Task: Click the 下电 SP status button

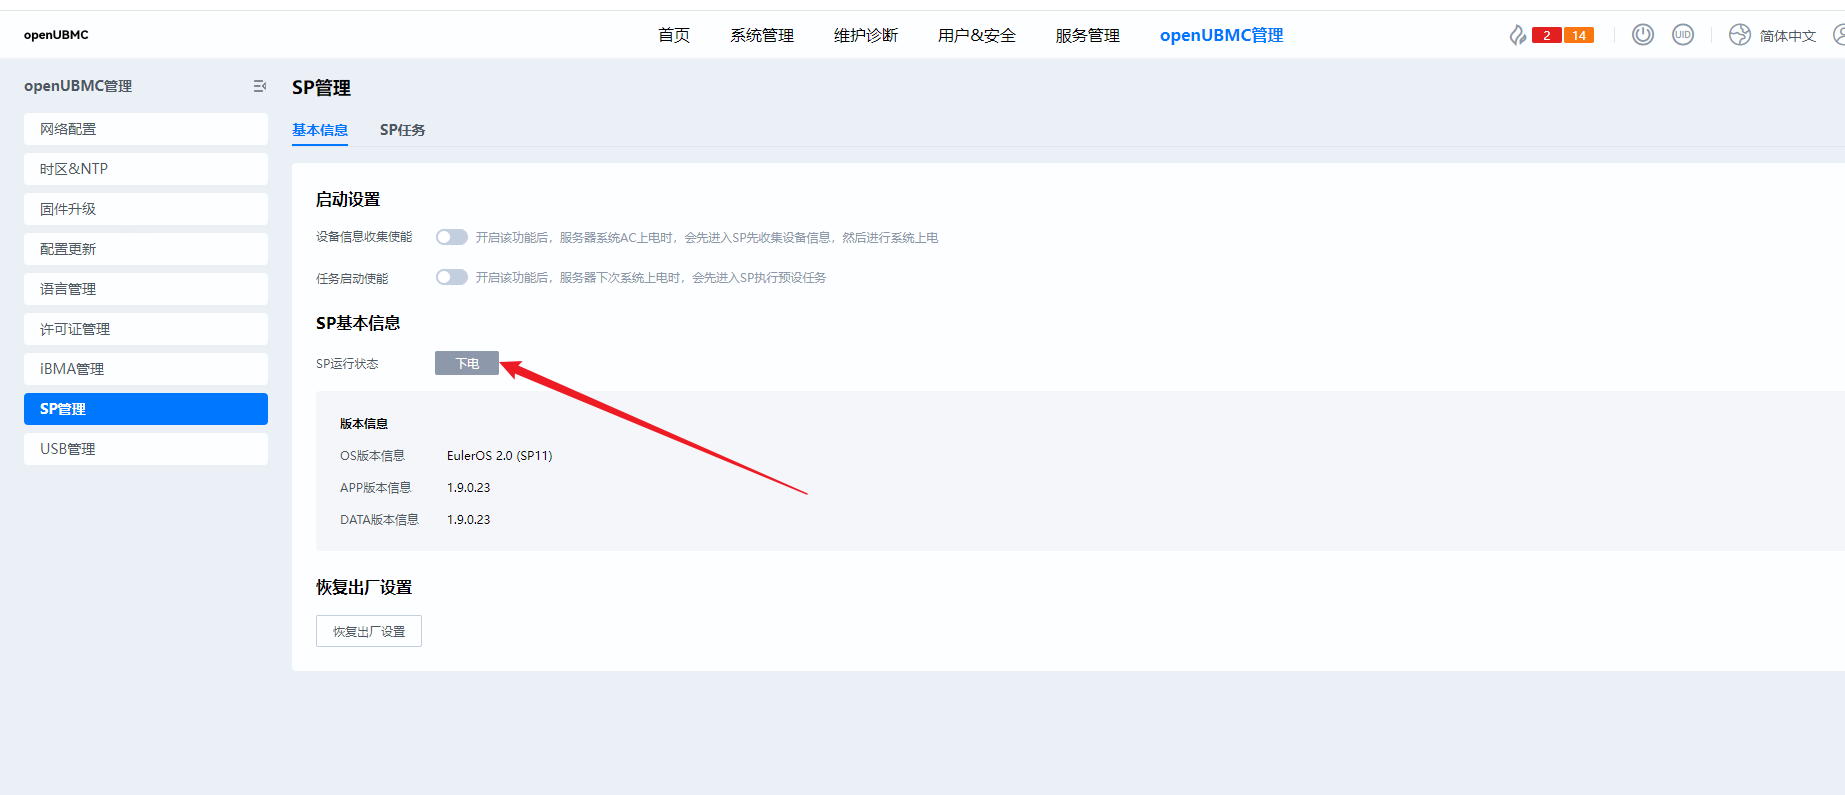Action: 467,363
